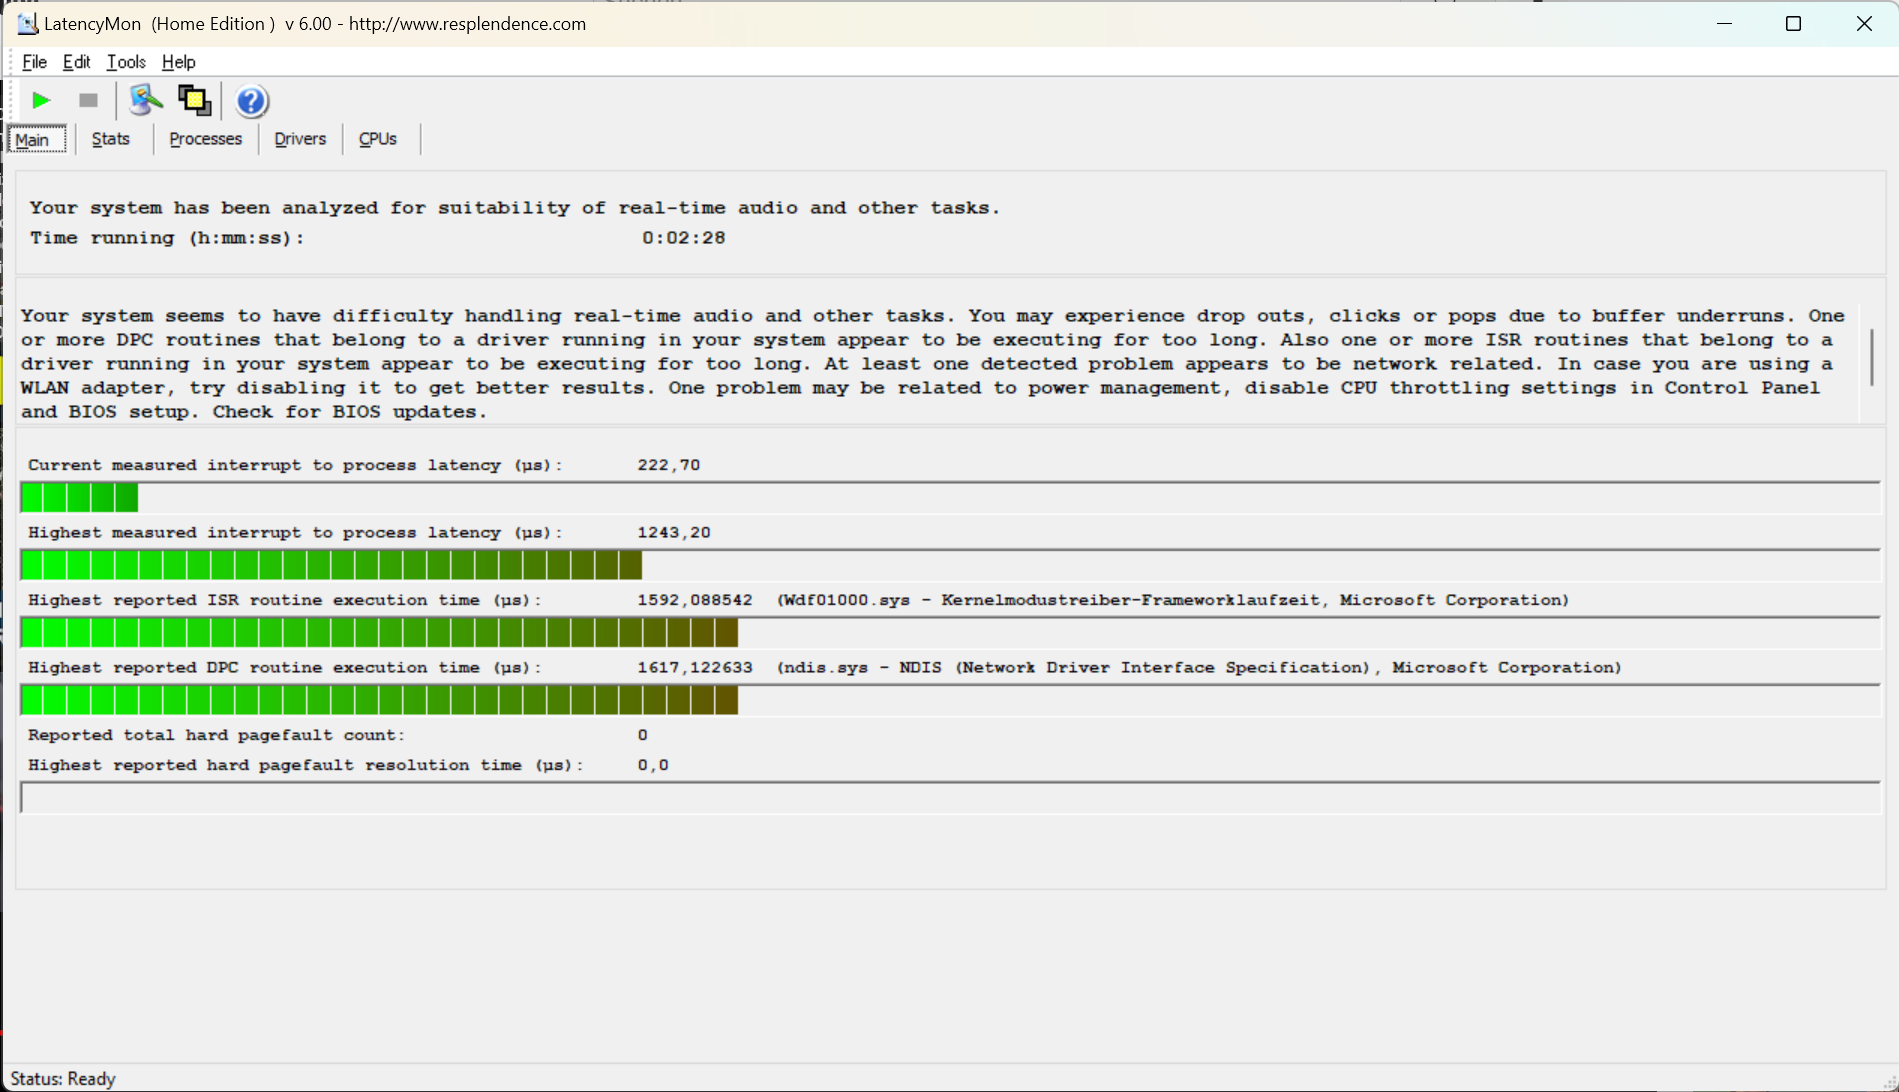Click the DPC routine execution time bar
Viewport: 1899px width, 1092px height.
coord(950,700)
